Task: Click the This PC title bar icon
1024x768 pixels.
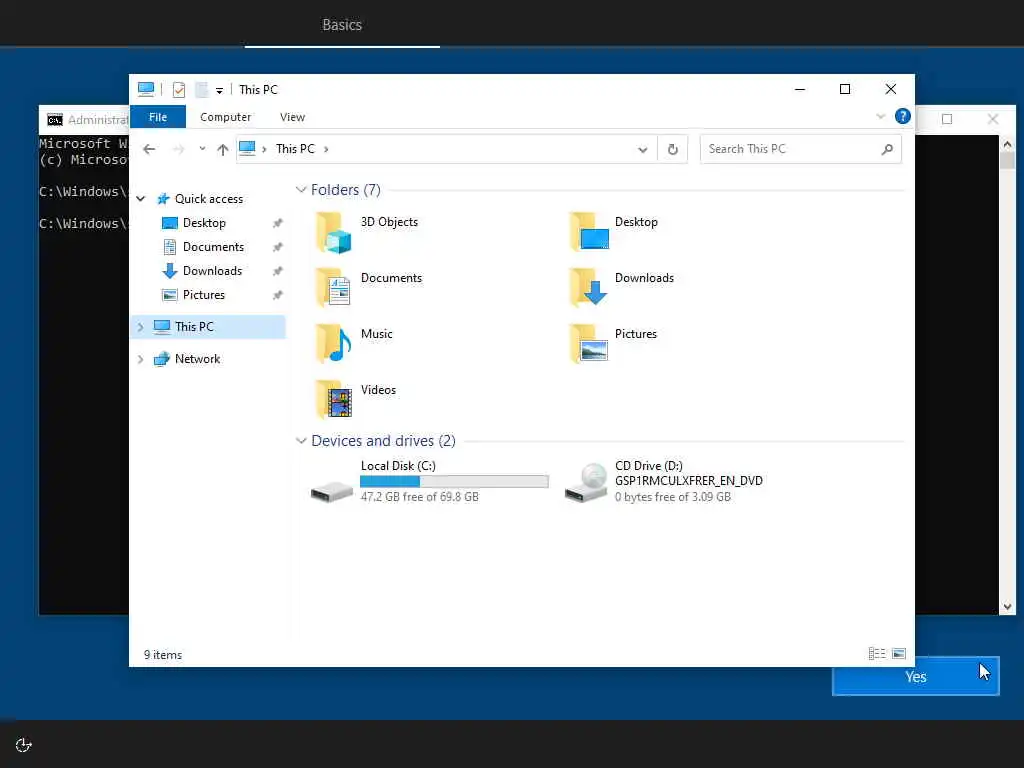Action: point(146,89)
